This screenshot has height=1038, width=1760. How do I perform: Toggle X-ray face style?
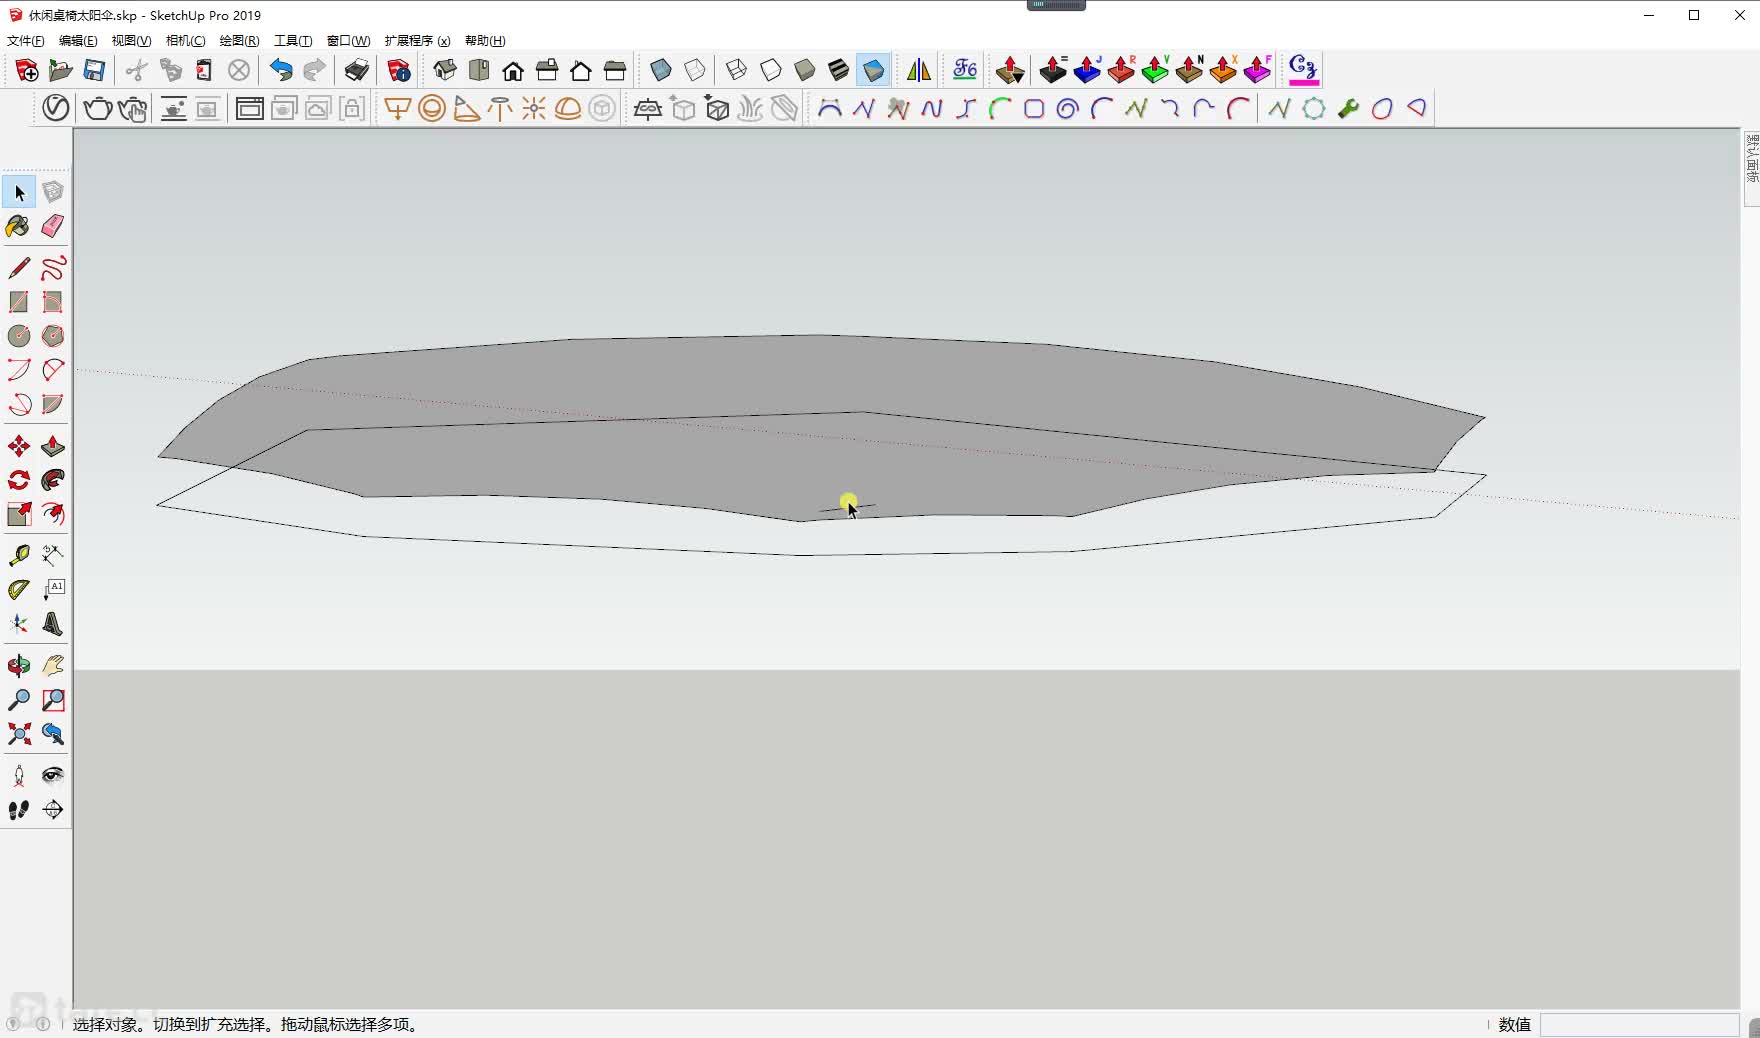point(661,70)
